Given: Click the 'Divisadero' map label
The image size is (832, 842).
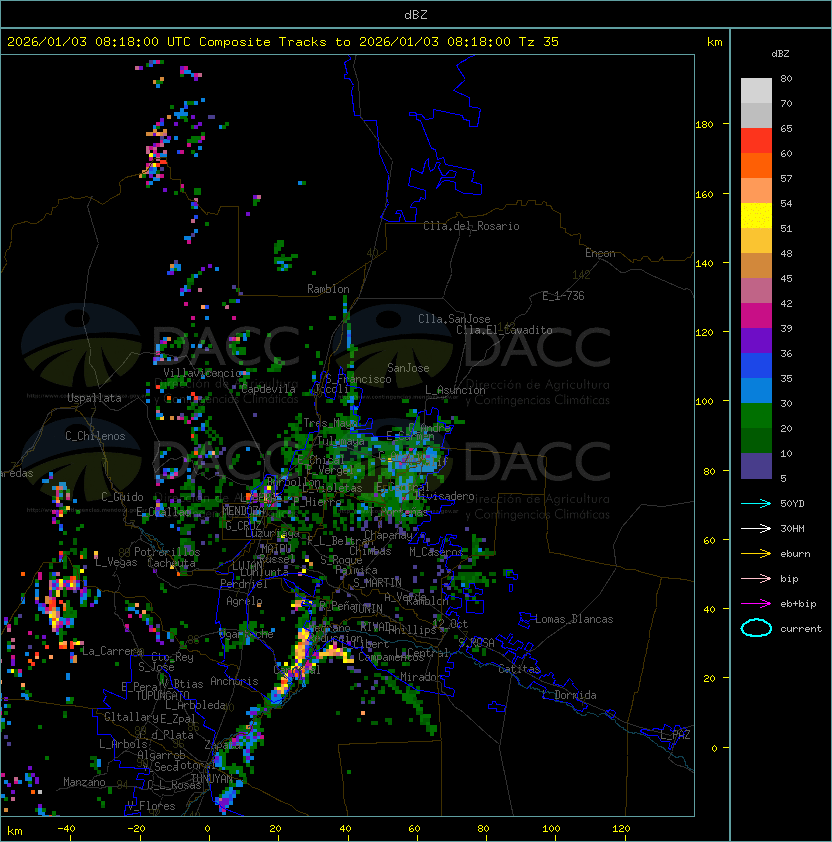Looking at the screenshot, I should (x=444, y=496).
